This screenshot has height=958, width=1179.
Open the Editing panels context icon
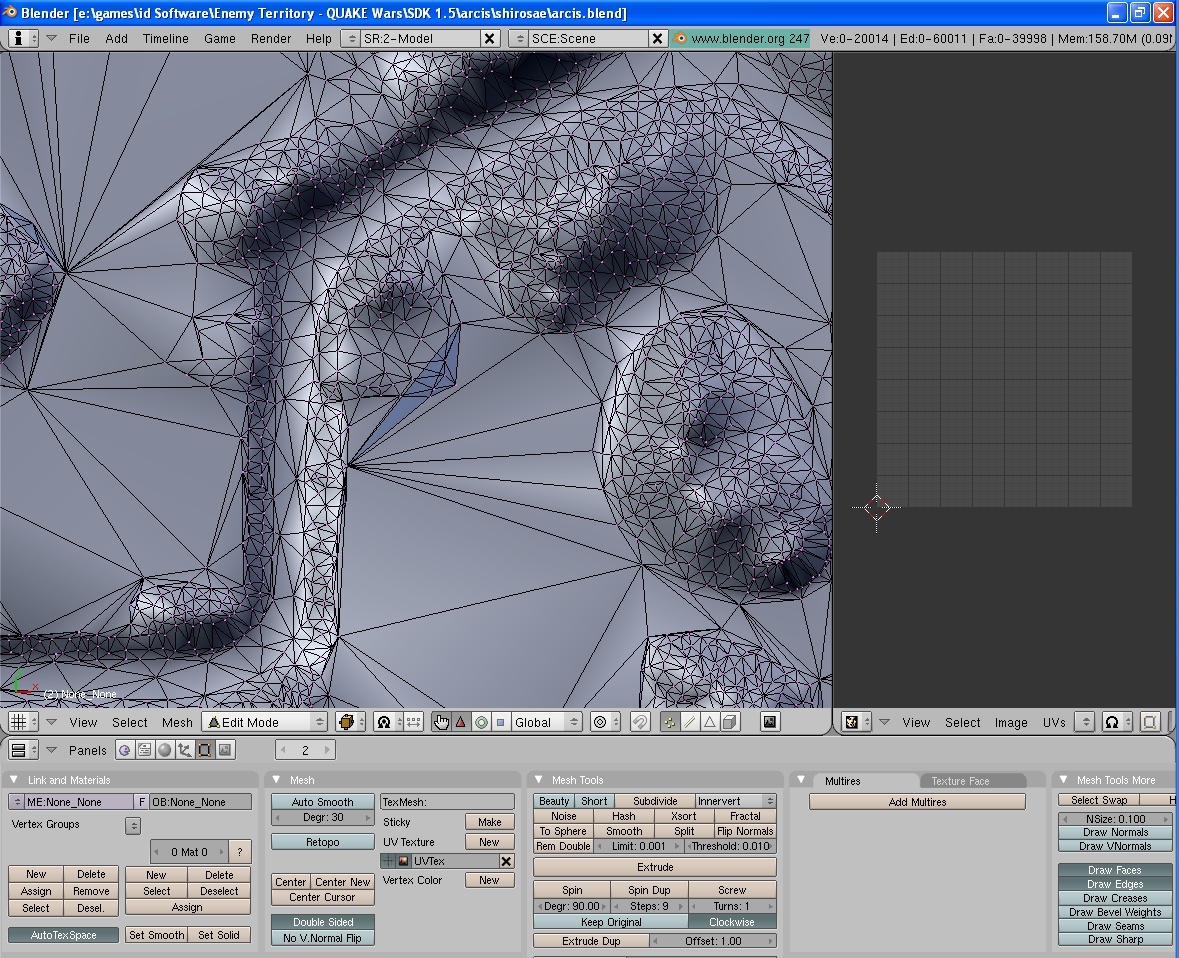pyautogui.click(x=204, y=750)
